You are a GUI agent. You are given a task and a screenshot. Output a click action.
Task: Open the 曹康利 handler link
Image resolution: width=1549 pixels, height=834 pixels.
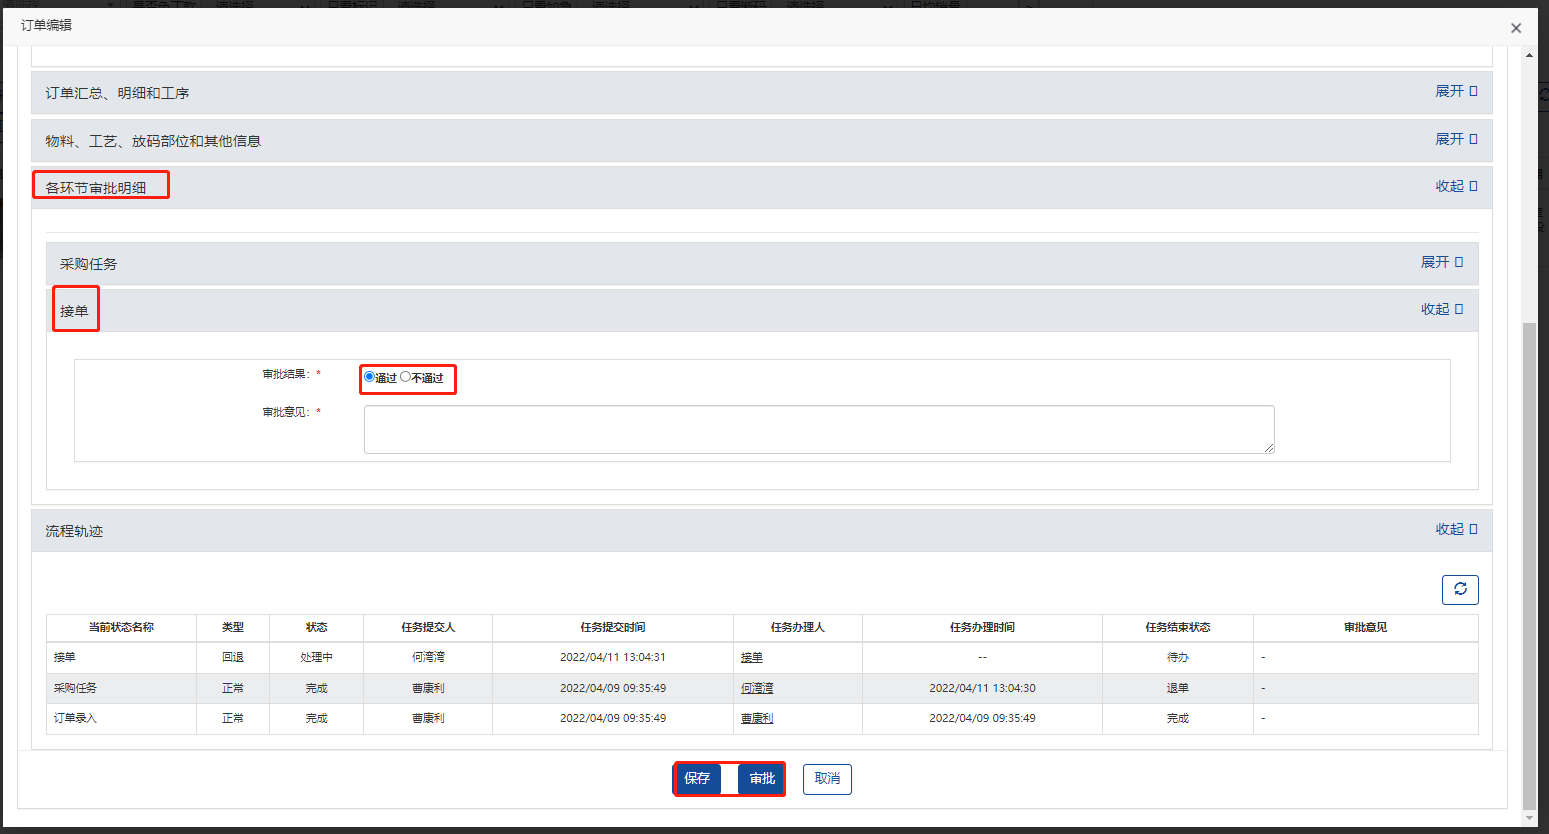pyautogui.click(x=757, y=718)
